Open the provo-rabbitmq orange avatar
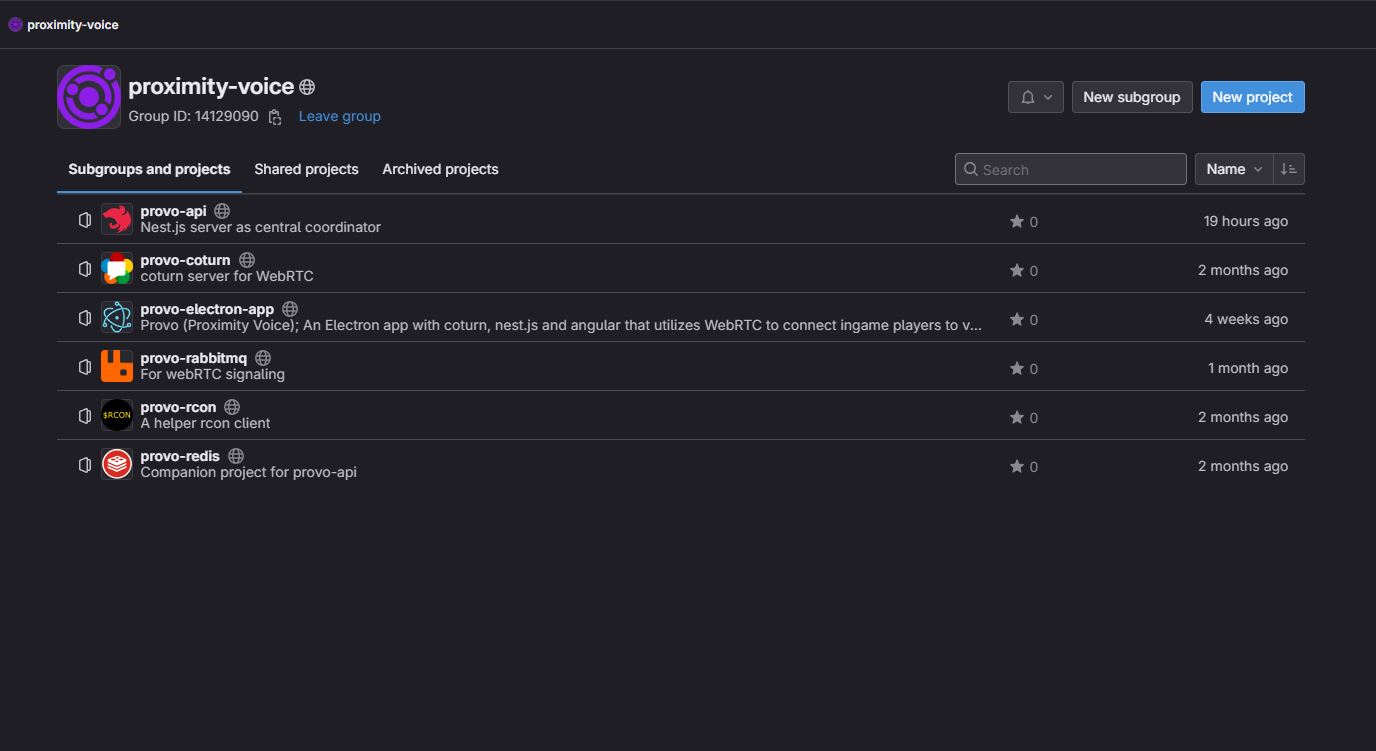Screen dimensions: 1376x751 point(117,366)
